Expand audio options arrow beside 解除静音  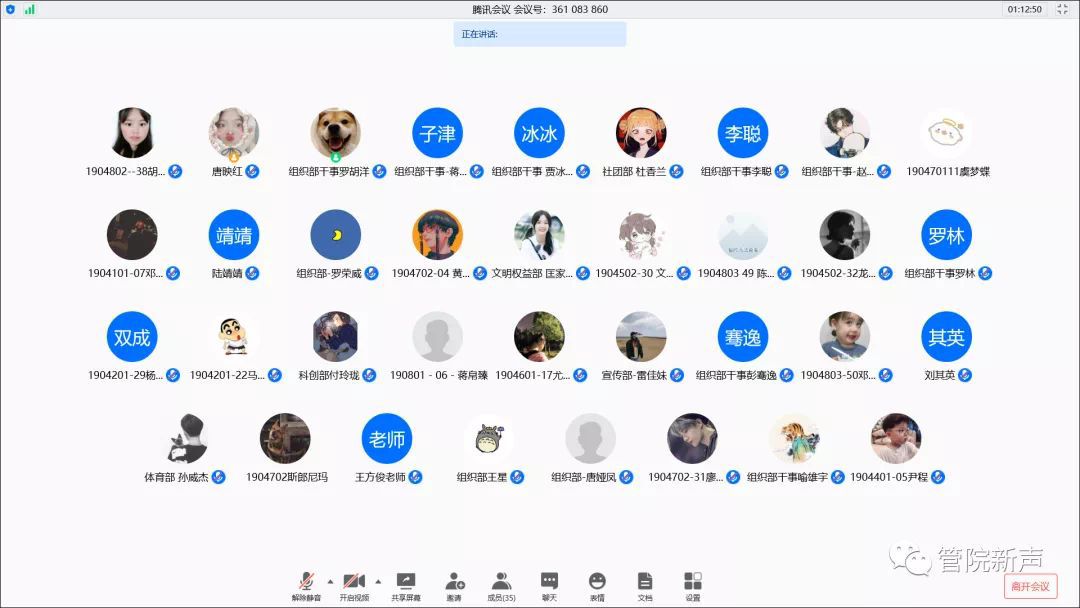330,580
